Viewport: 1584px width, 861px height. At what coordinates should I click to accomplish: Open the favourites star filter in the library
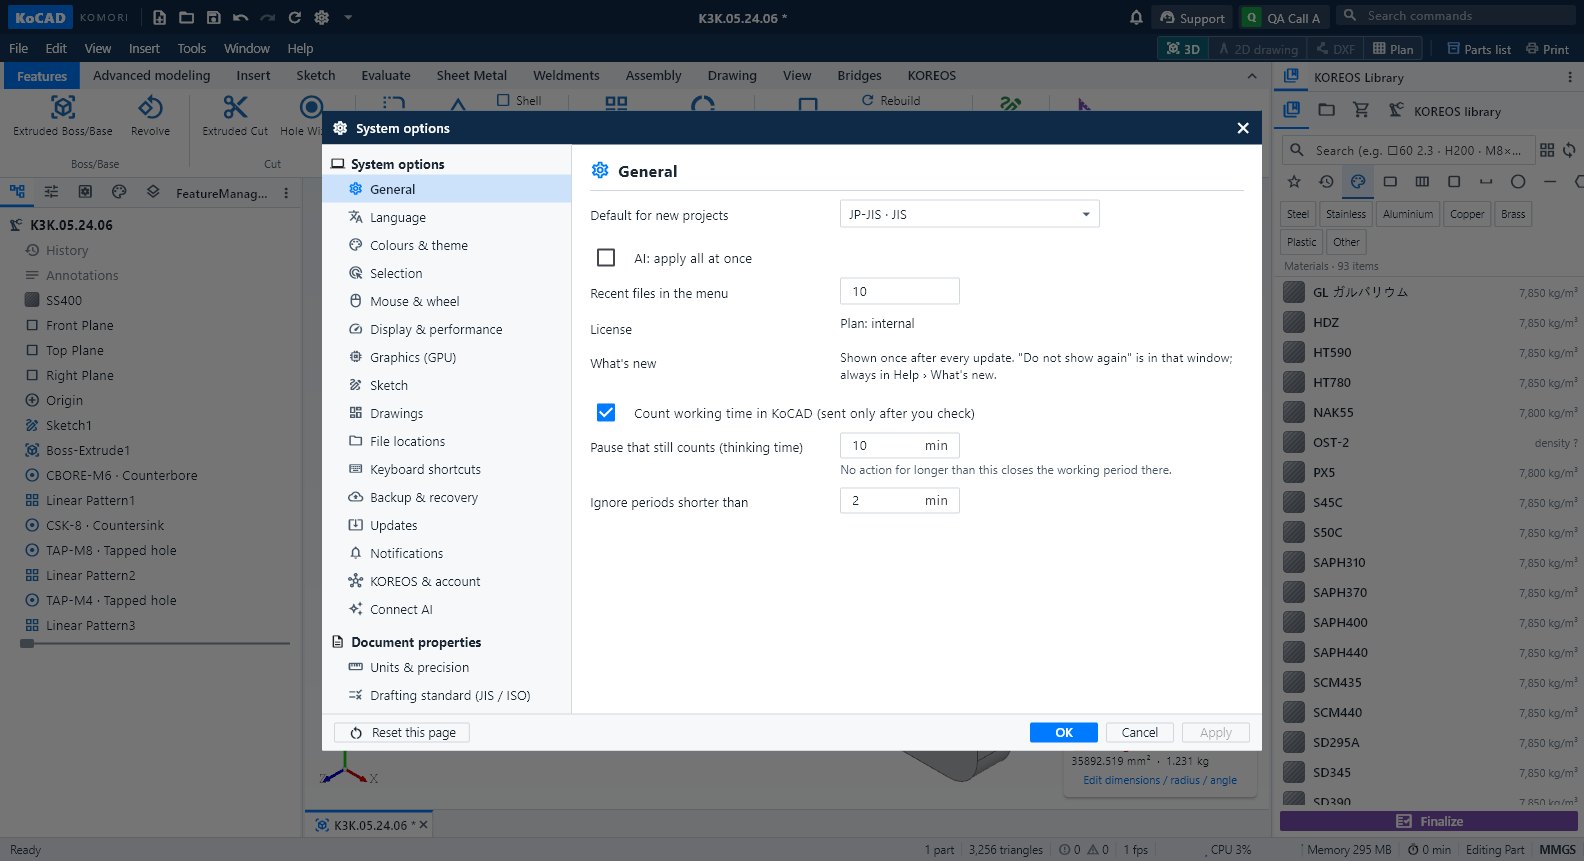[x=1294, y=181]
